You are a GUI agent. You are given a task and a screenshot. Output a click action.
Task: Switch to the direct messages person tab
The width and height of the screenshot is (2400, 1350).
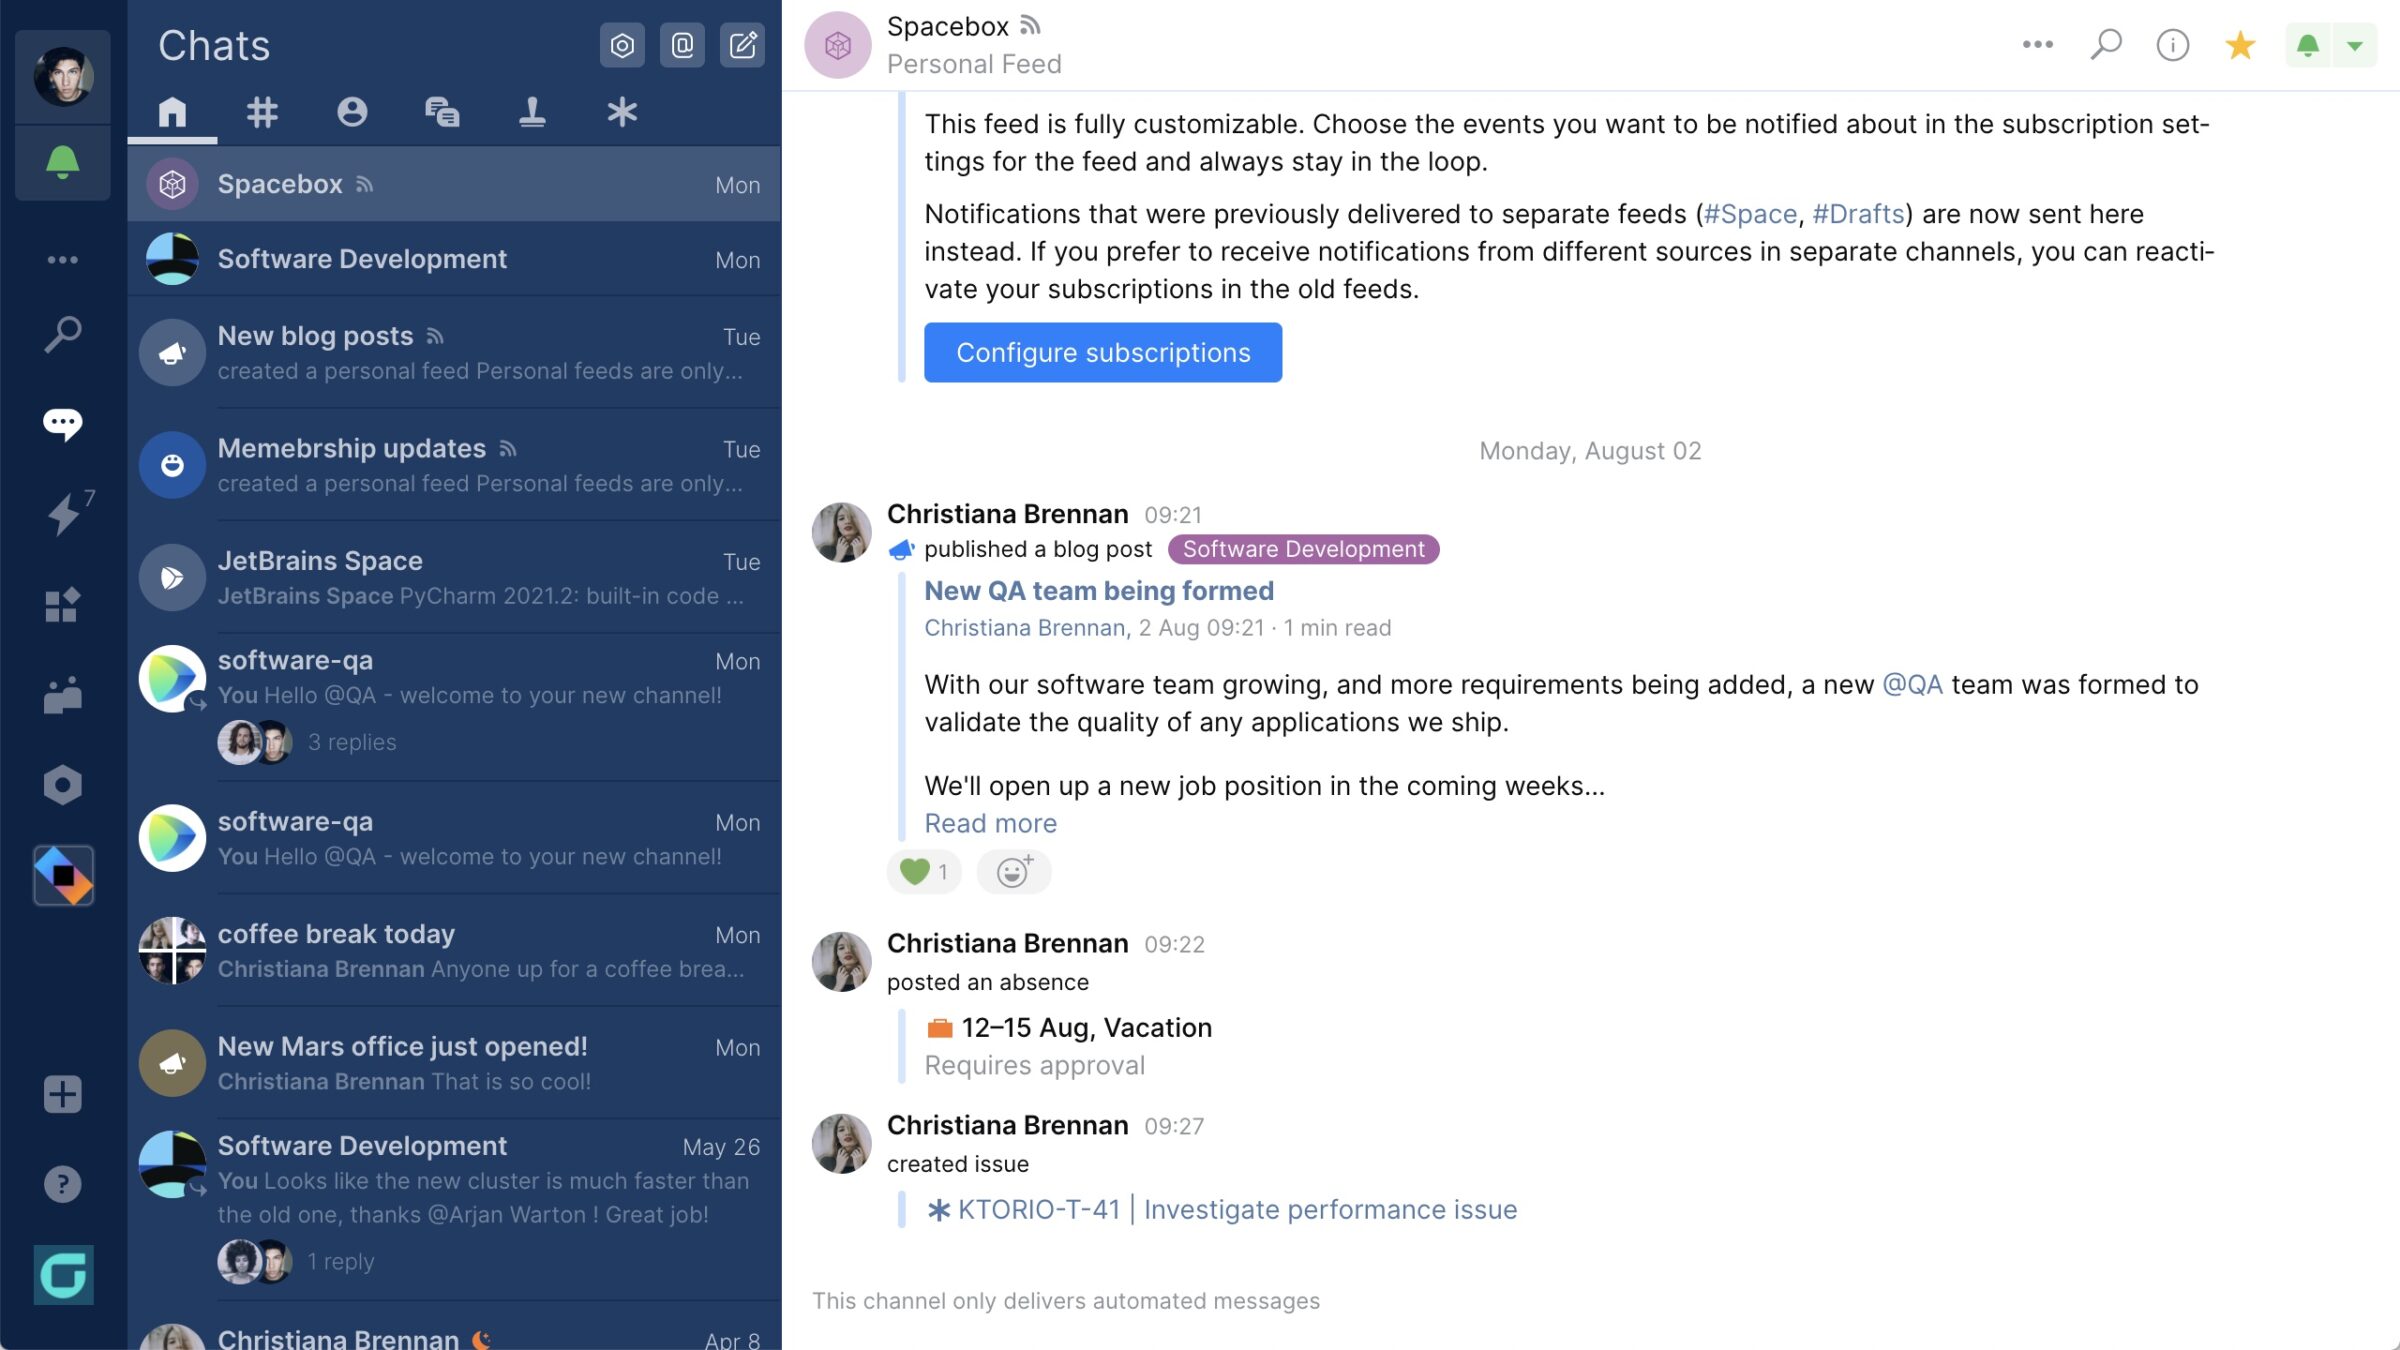click(352, 112)
